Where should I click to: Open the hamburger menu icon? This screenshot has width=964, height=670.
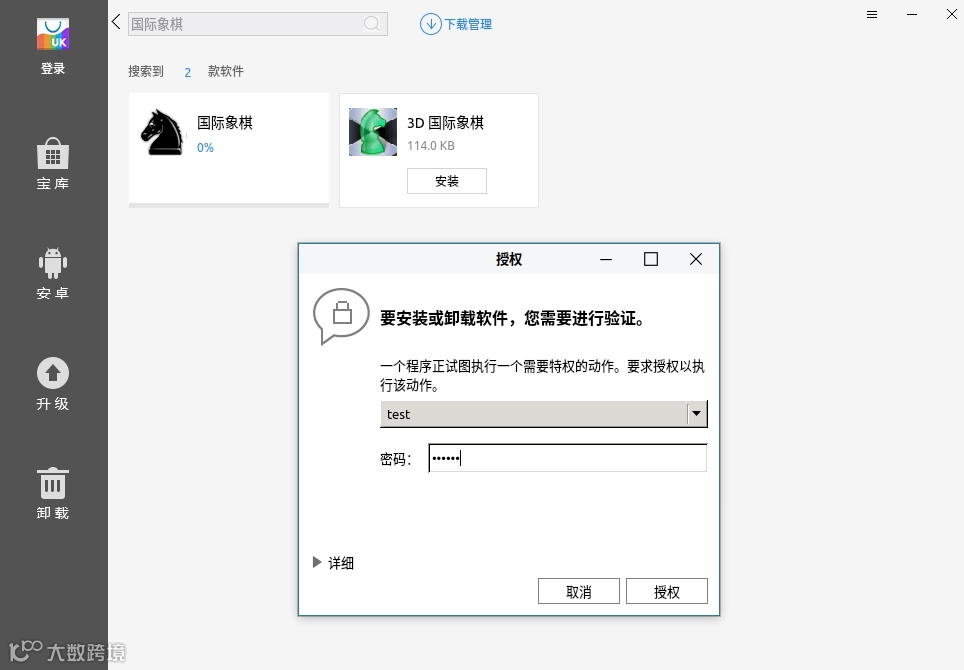[872, 14]
